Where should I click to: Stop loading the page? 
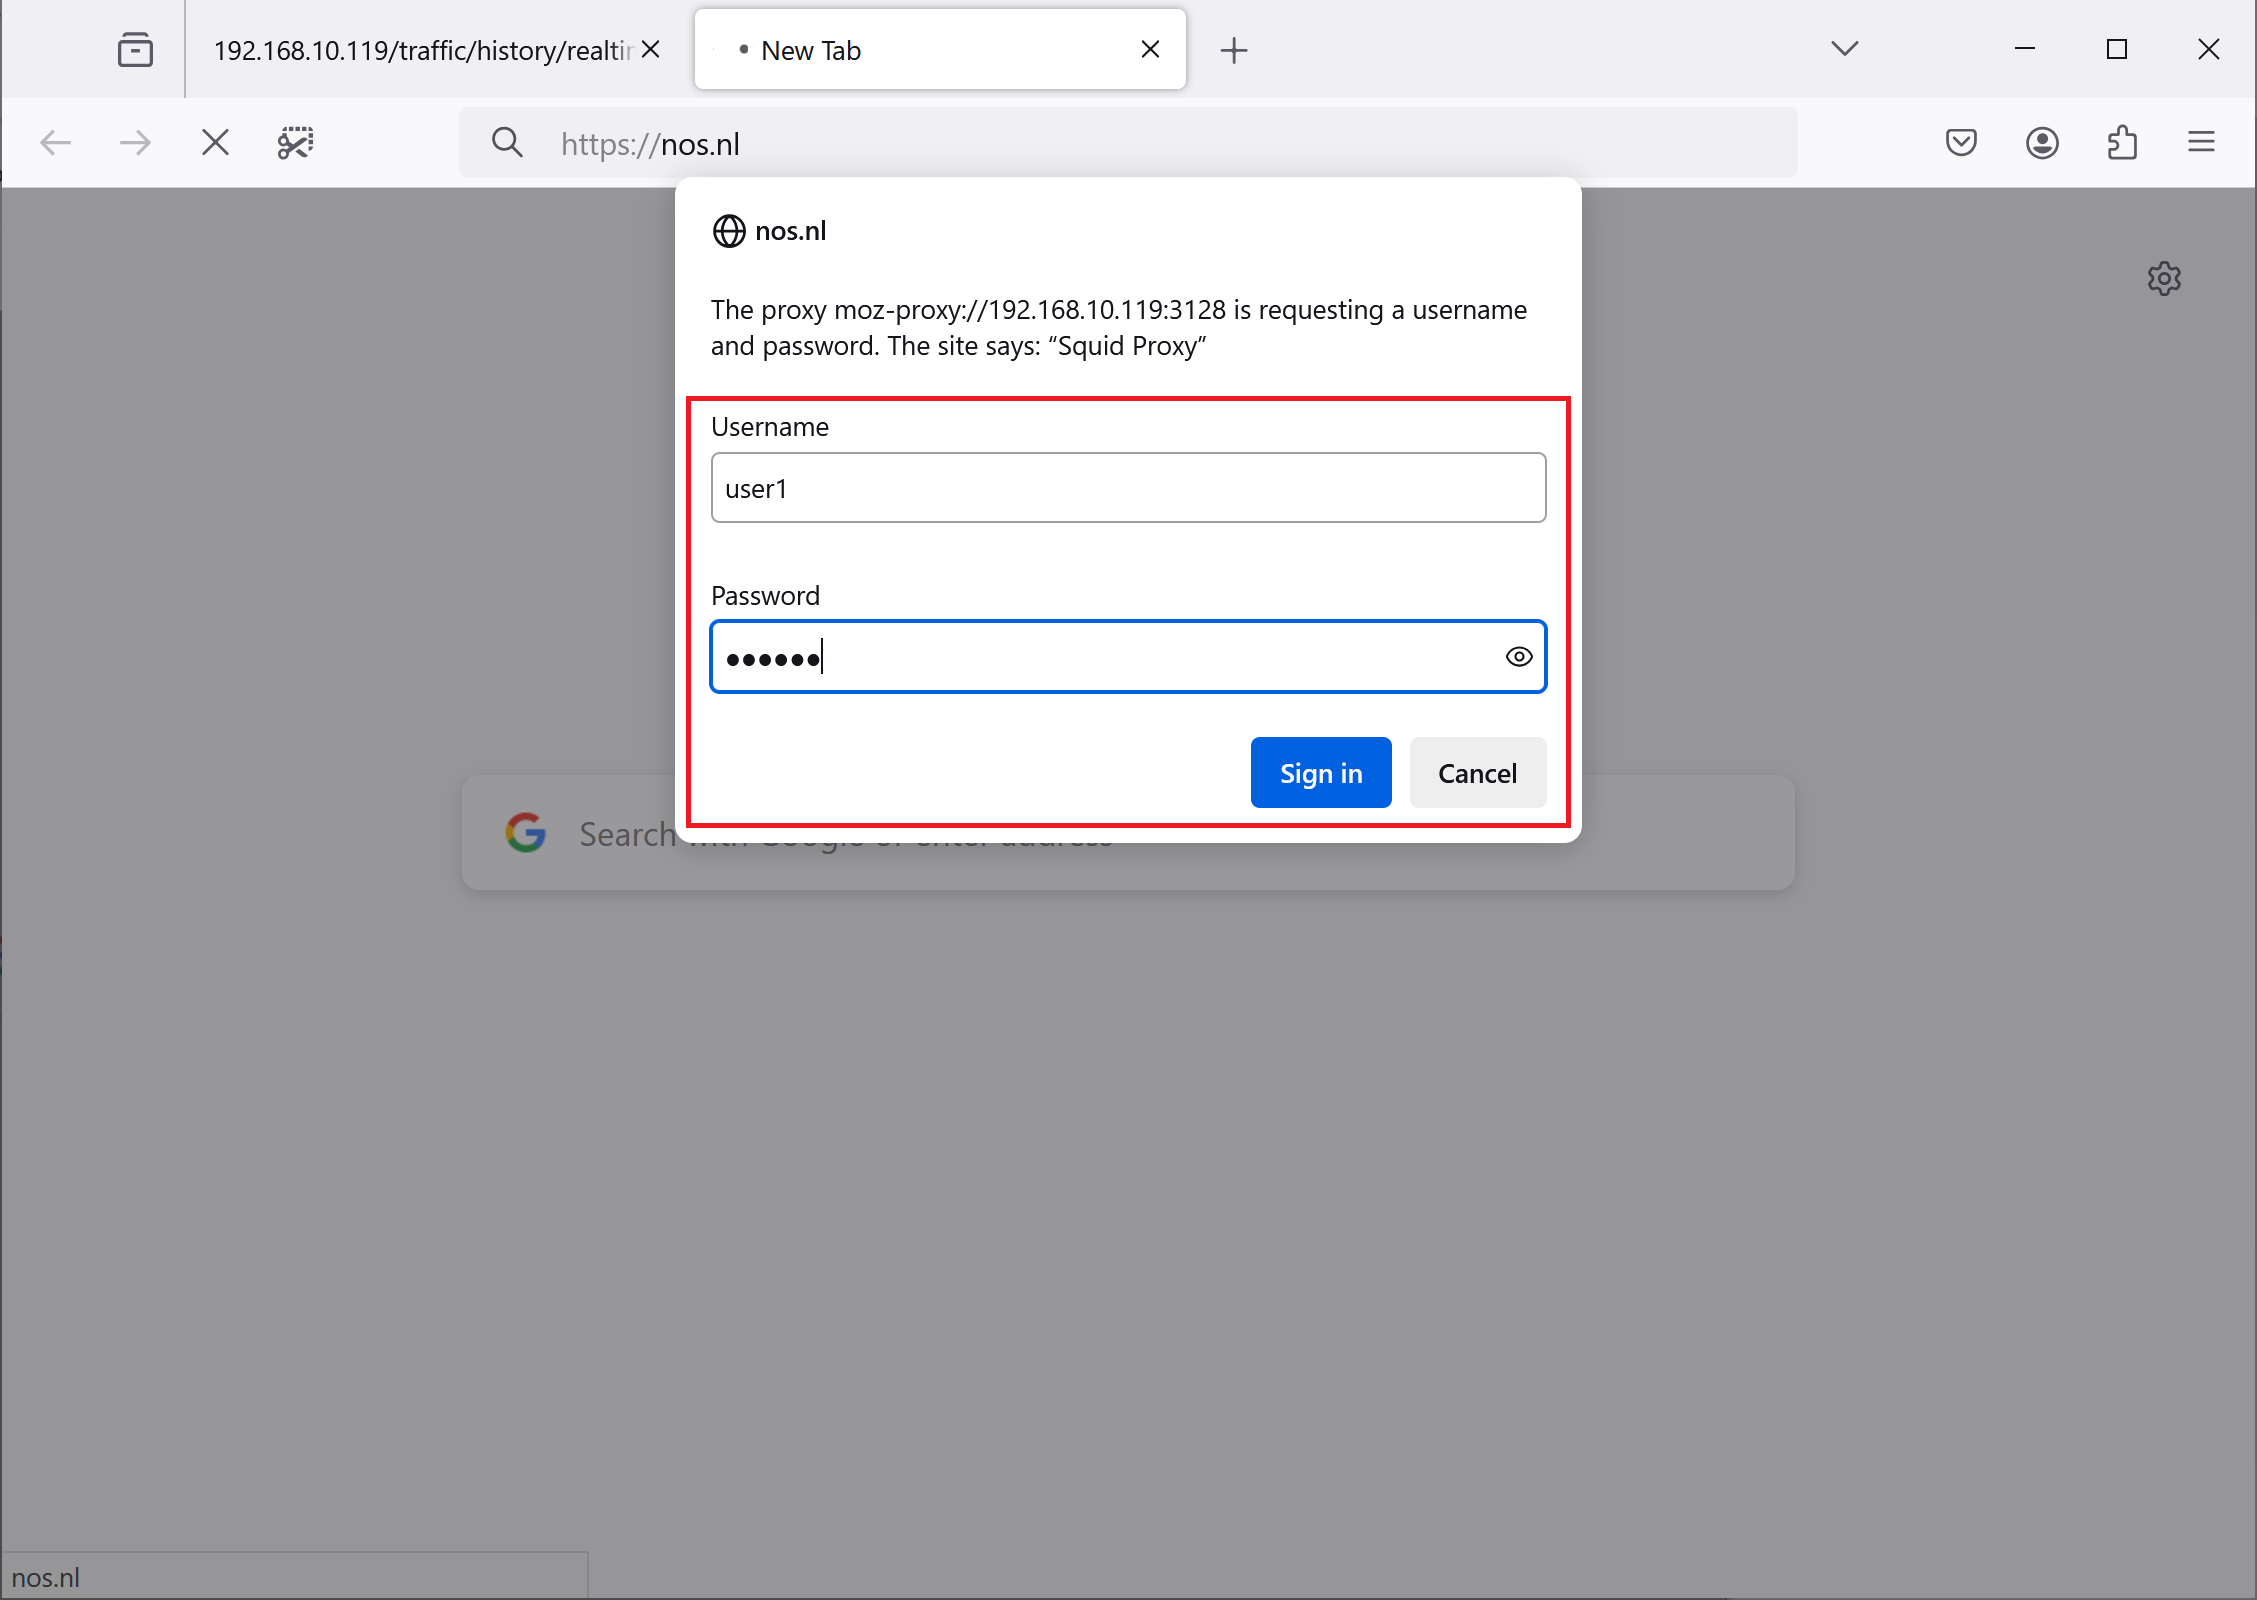point(215,143)
